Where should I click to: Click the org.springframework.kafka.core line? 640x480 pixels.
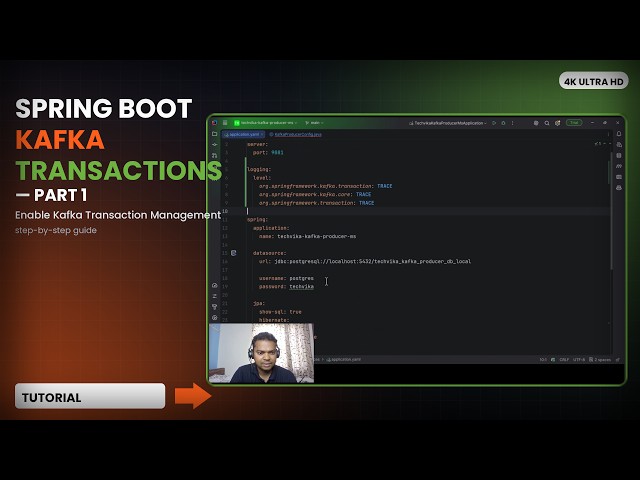[315, 194]
